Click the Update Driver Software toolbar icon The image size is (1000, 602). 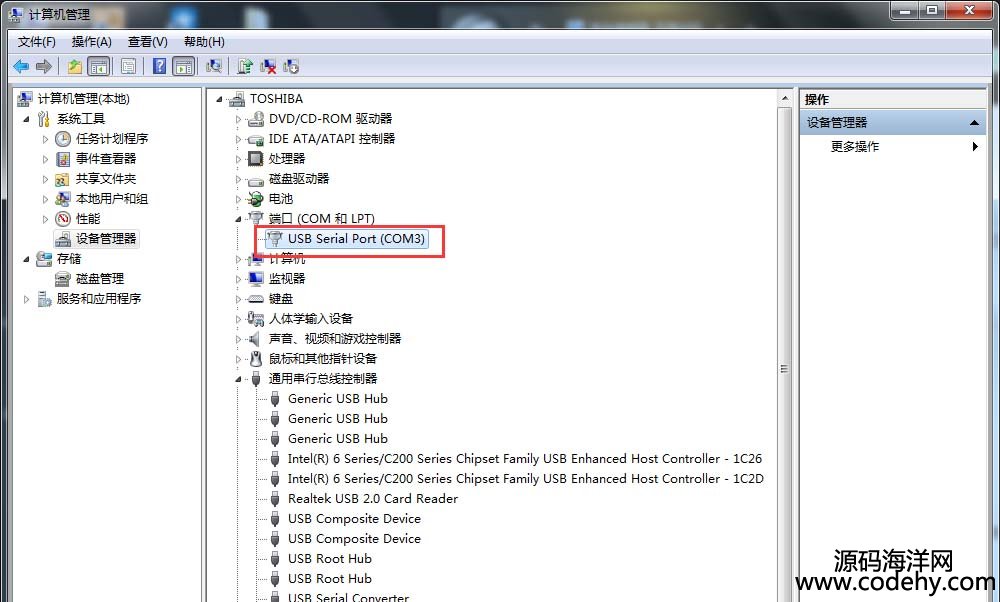click(x=245, y=66)
